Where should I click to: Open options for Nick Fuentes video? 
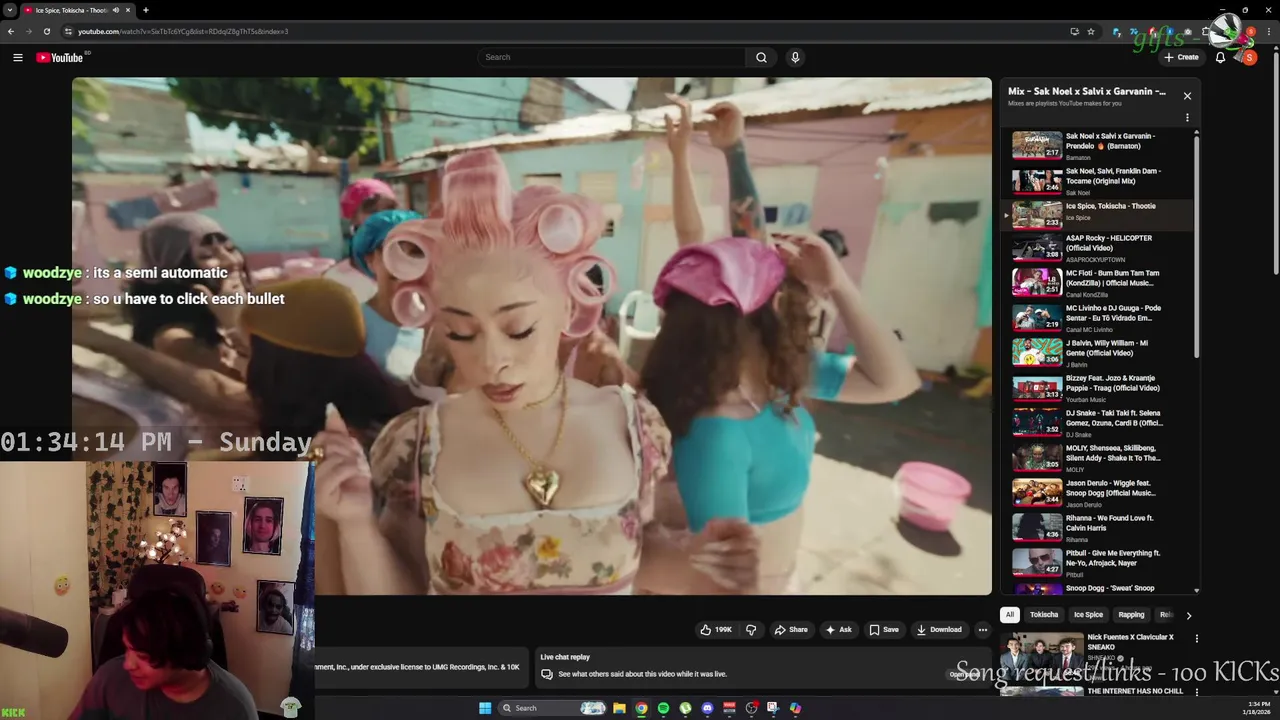1196,639
